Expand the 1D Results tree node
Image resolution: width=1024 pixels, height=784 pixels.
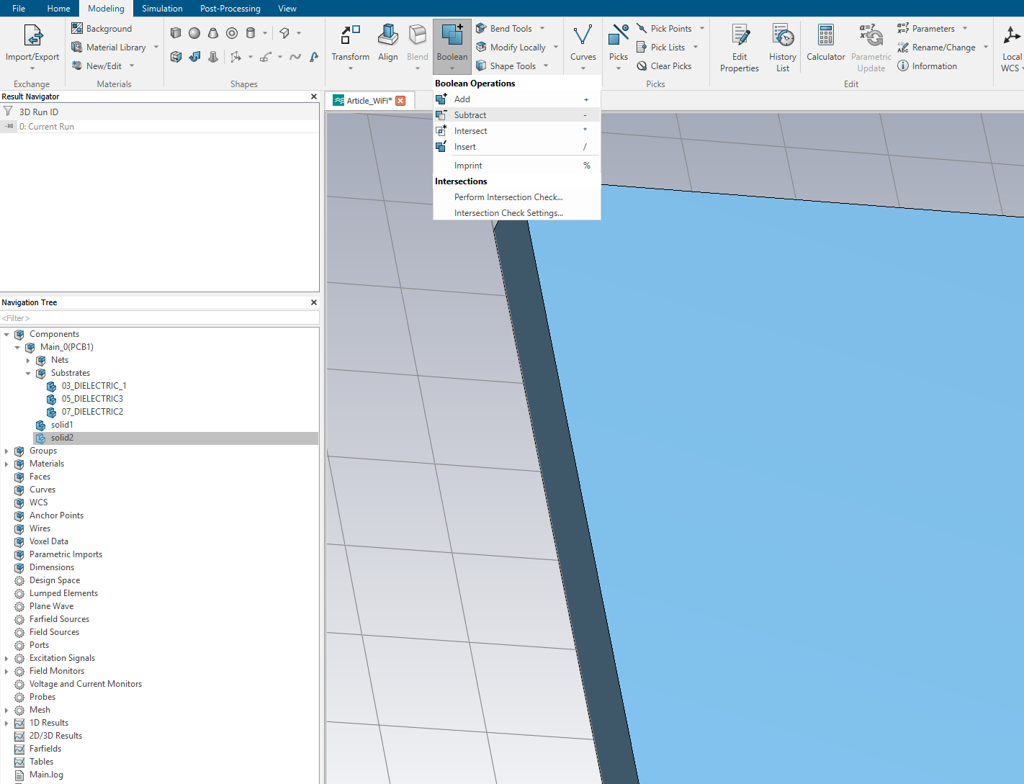click(x=7, y=723)
